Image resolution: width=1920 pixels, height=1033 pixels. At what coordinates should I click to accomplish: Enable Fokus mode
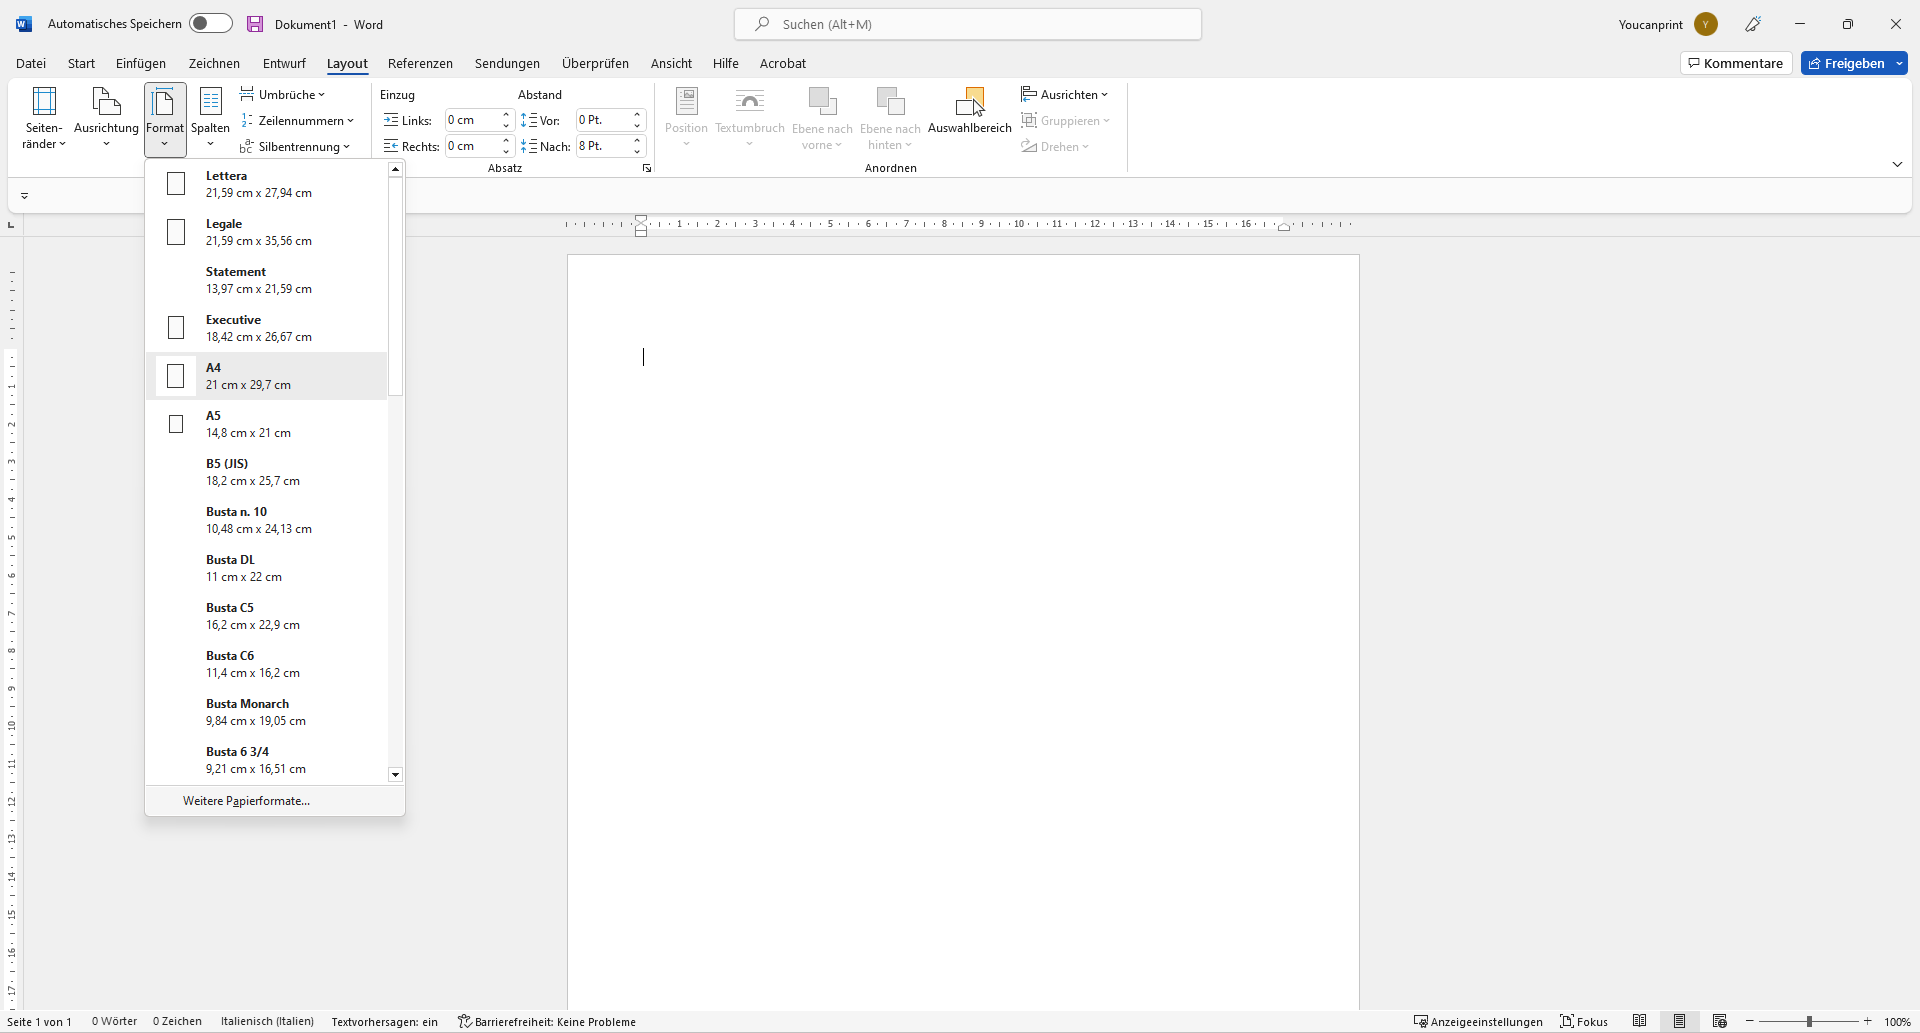1584,1022
